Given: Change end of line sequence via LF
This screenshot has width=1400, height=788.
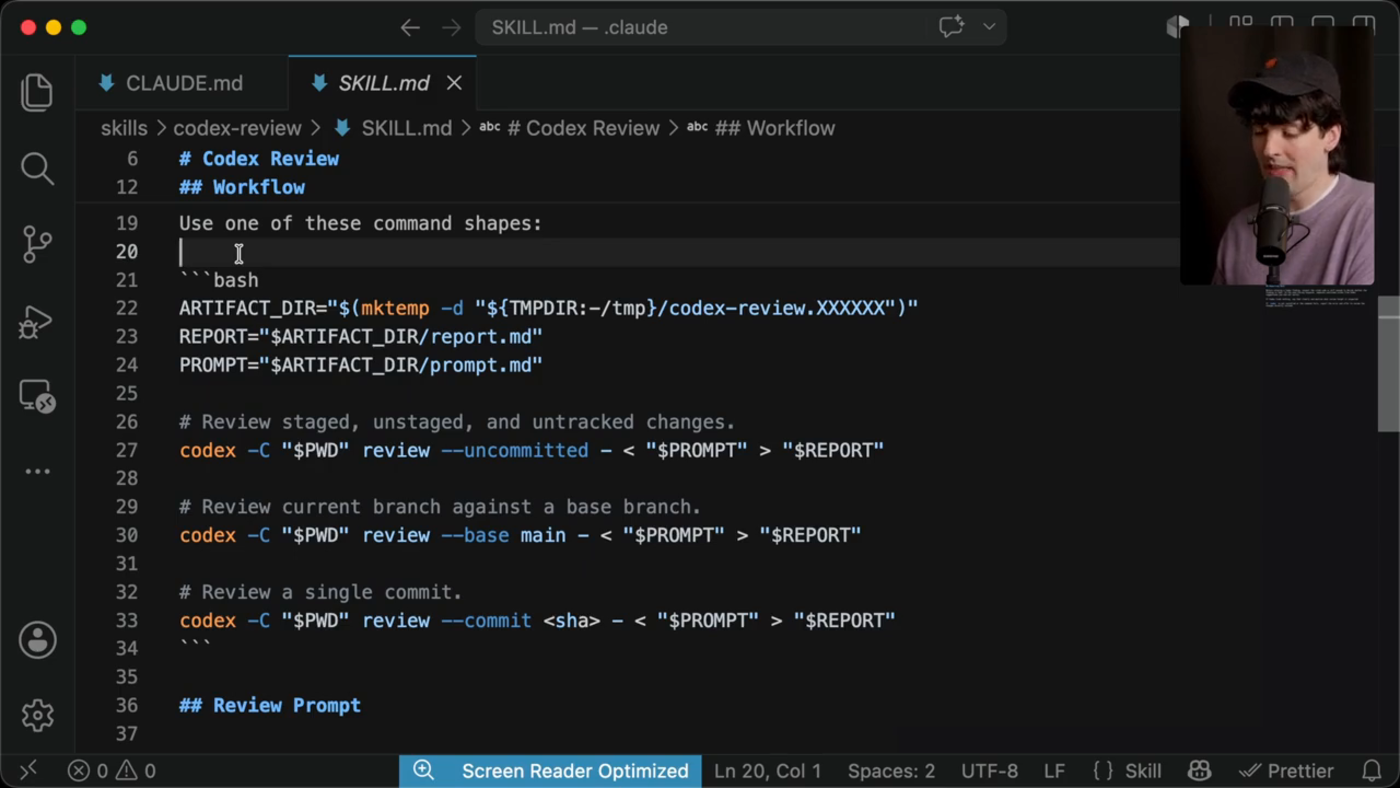Looking at the screenshot, I should tap(1054, 770).
